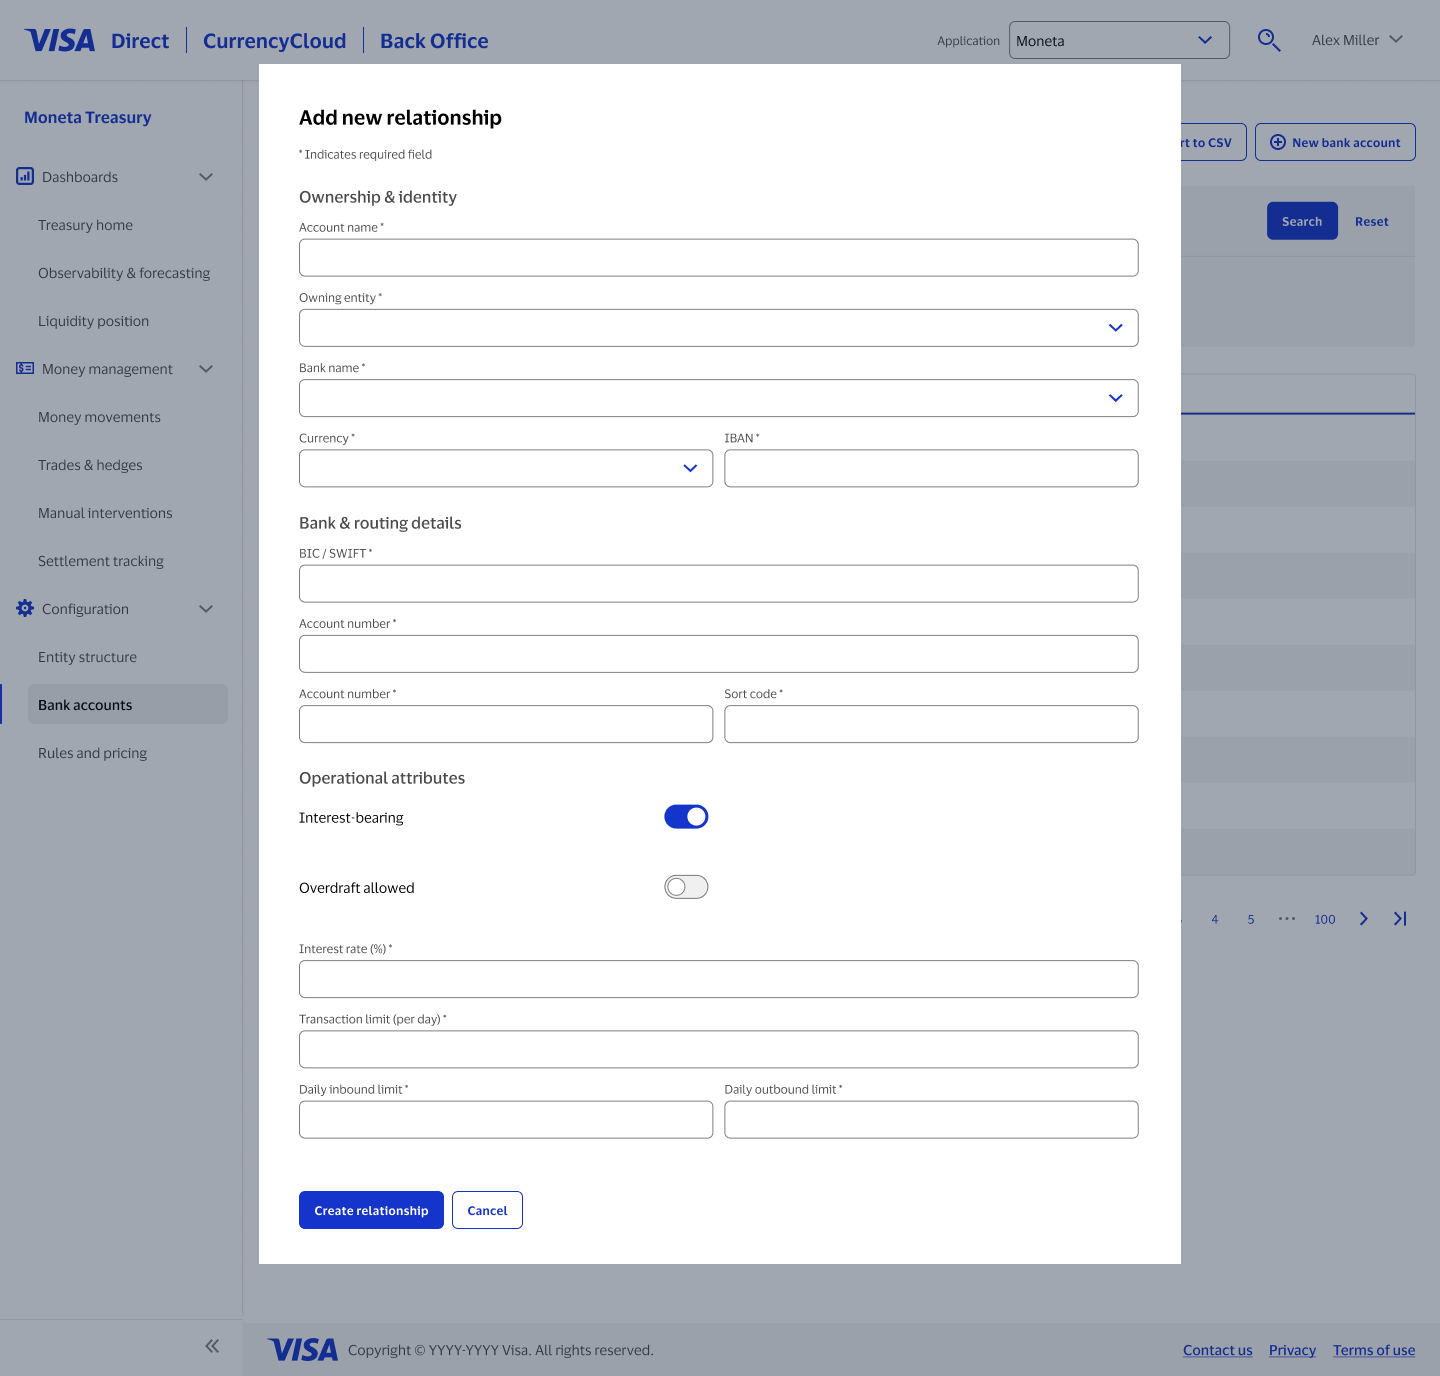
Task: Click the Daily outbound limit field
Action: (x=931, y=1120)
